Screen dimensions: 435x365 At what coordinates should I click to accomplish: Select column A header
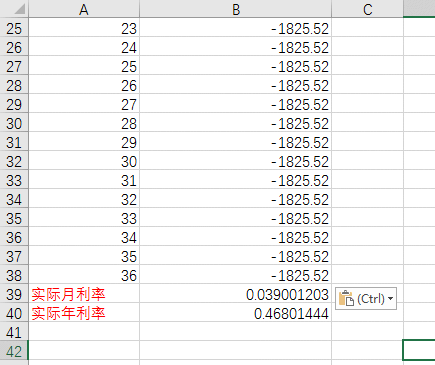(84, 9)
